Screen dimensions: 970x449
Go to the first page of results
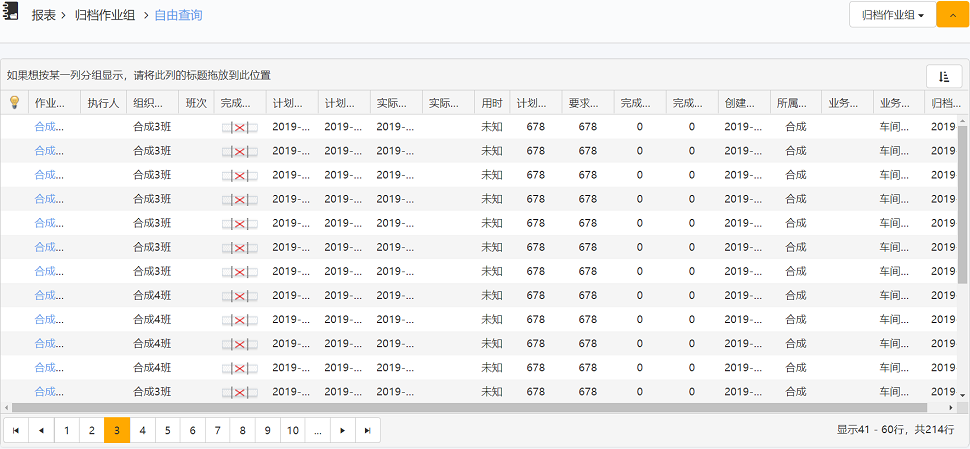(x=16, y=430)
